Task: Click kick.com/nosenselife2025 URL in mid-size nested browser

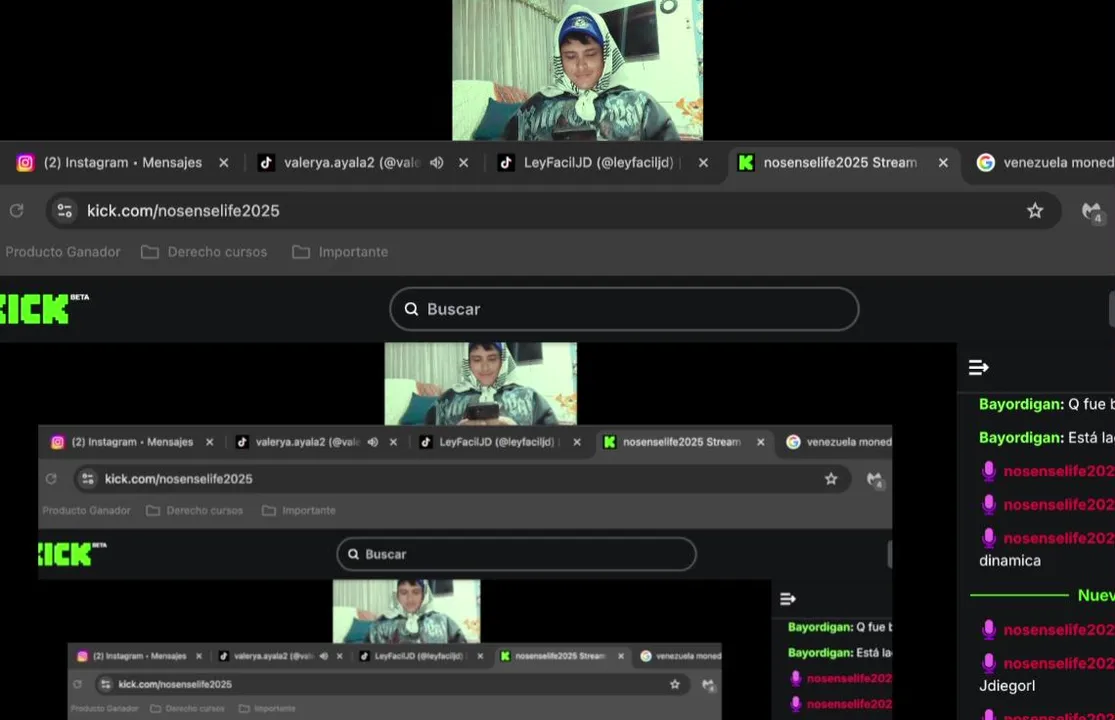Action: 178,479
